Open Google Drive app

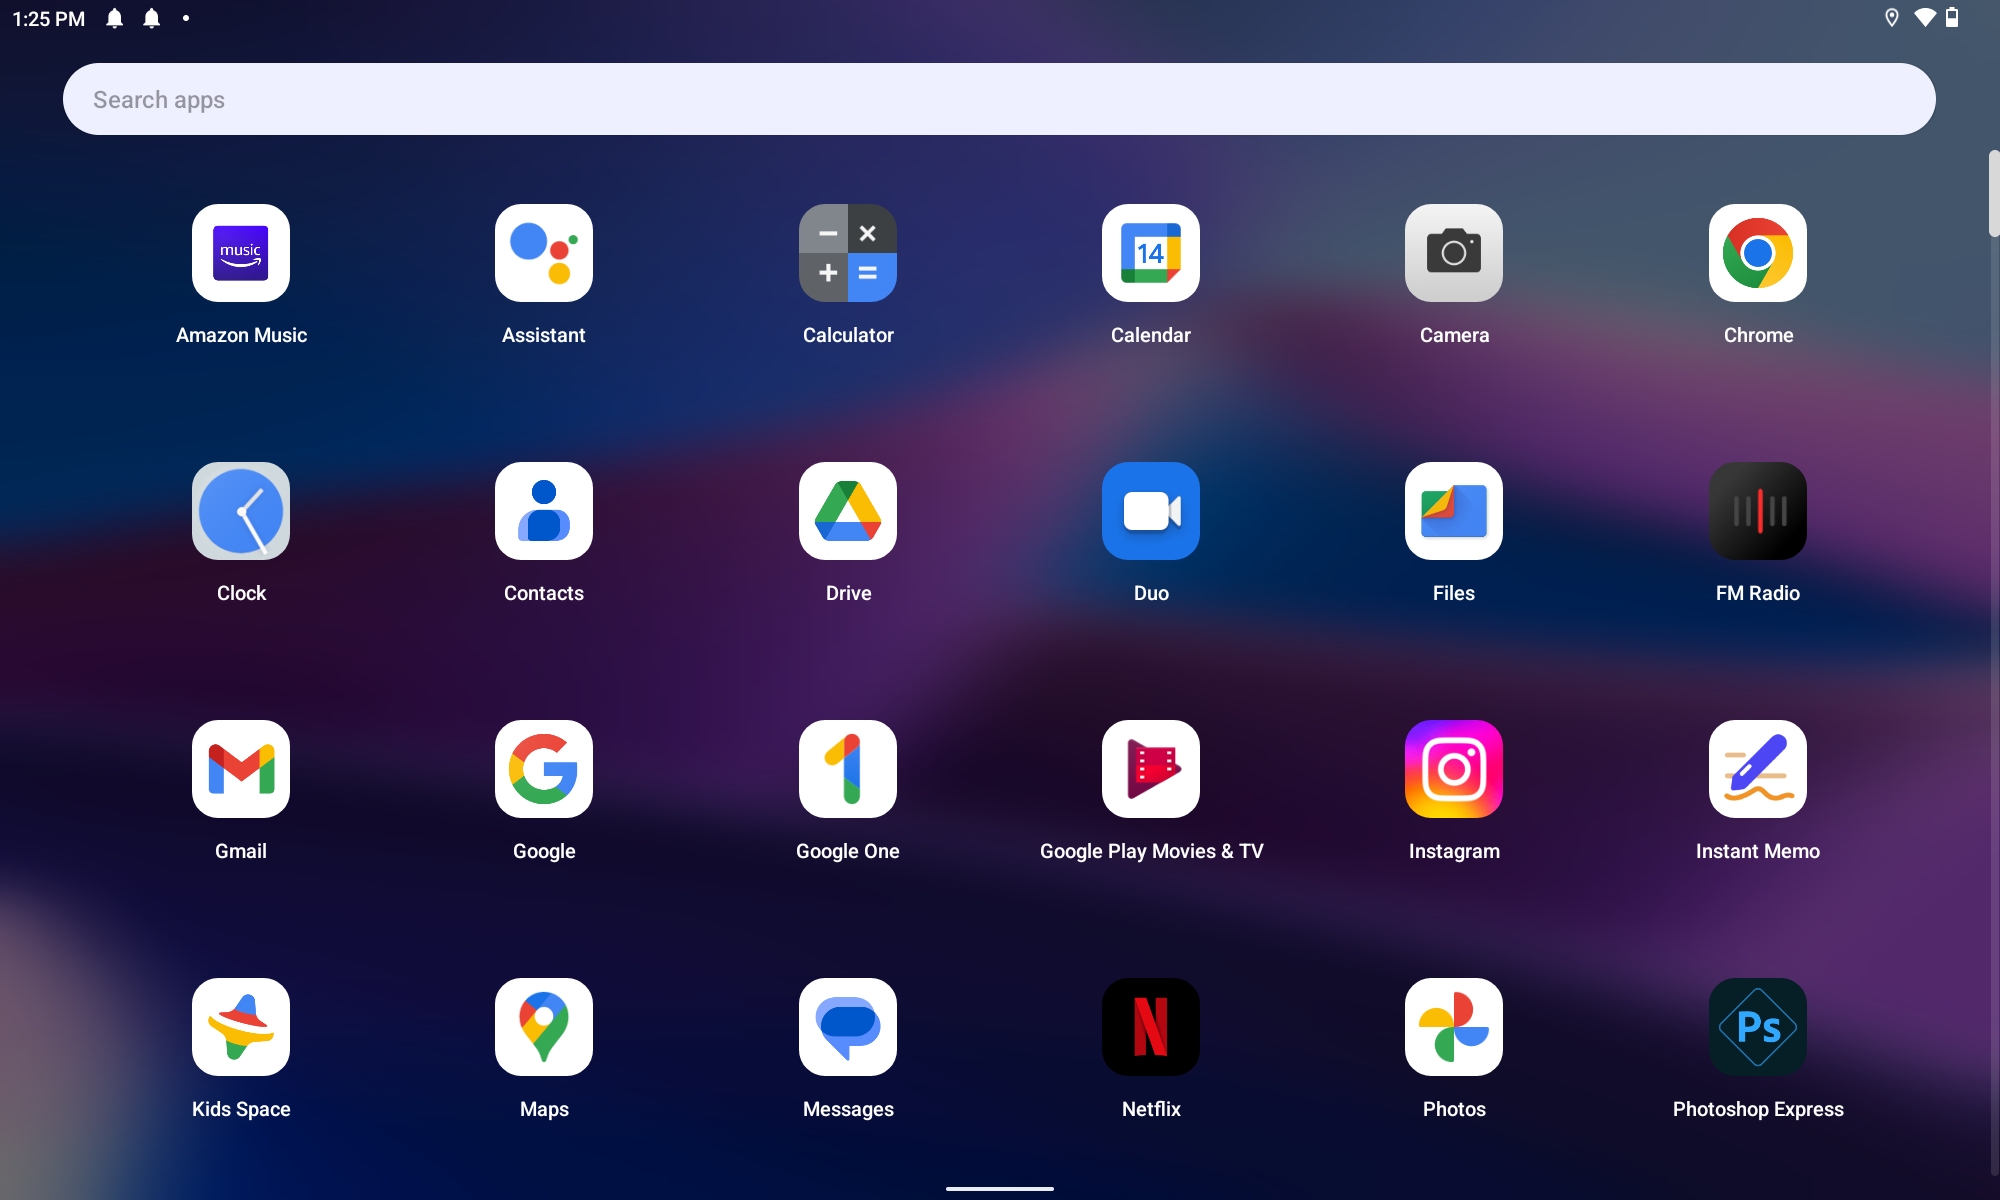[x=847, y=510]
